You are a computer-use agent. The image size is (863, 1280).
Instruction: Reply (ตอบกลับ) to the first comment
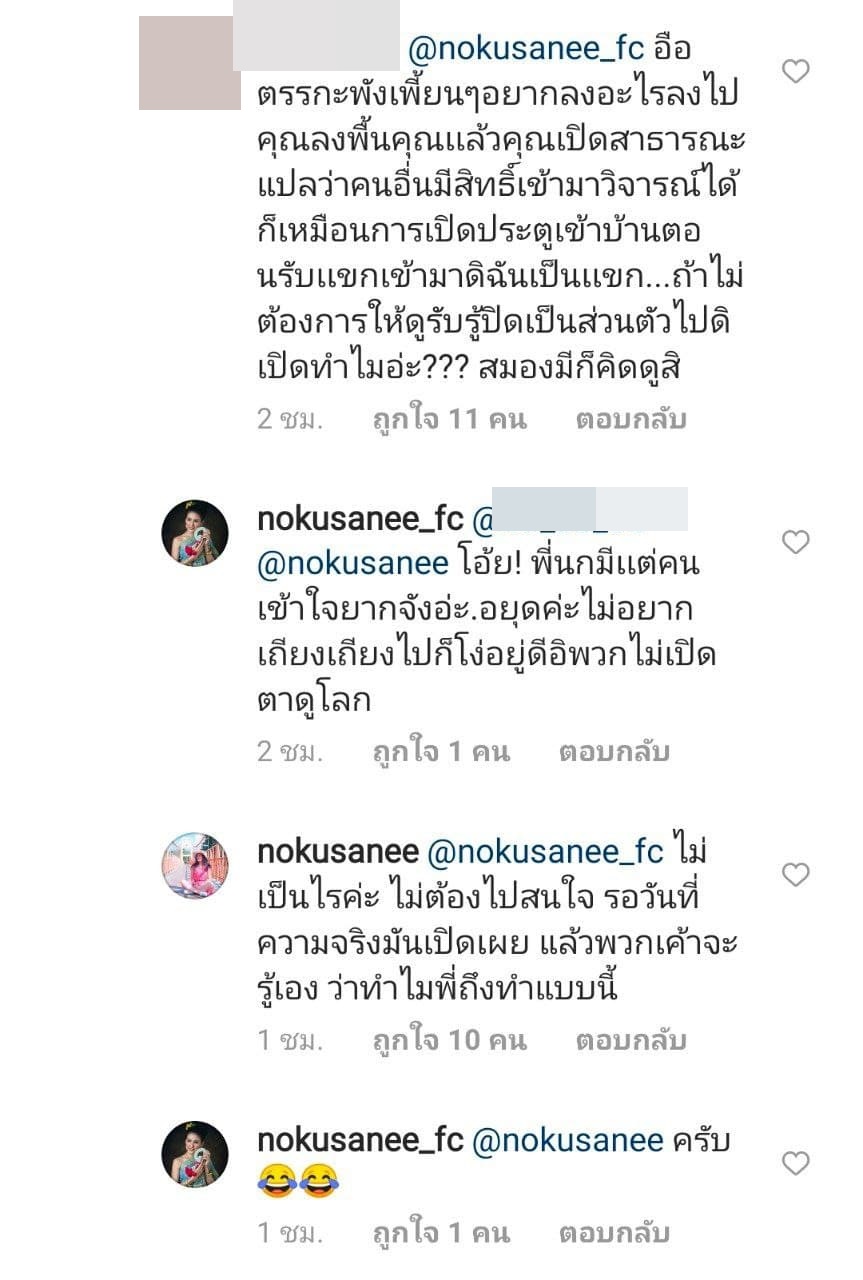point(630,419)
